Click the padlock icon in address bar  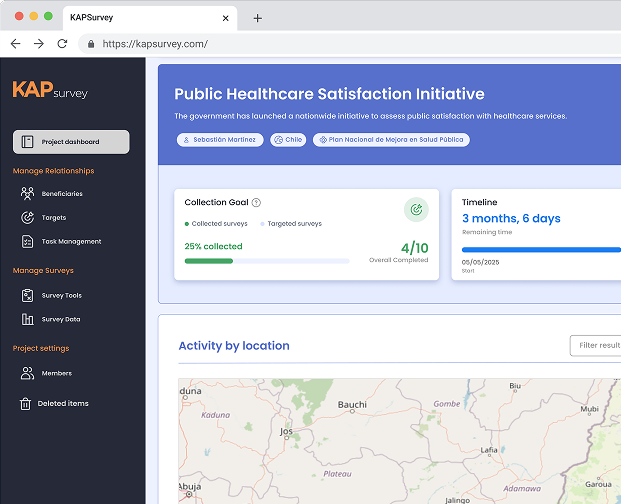(x=91, y=44)
